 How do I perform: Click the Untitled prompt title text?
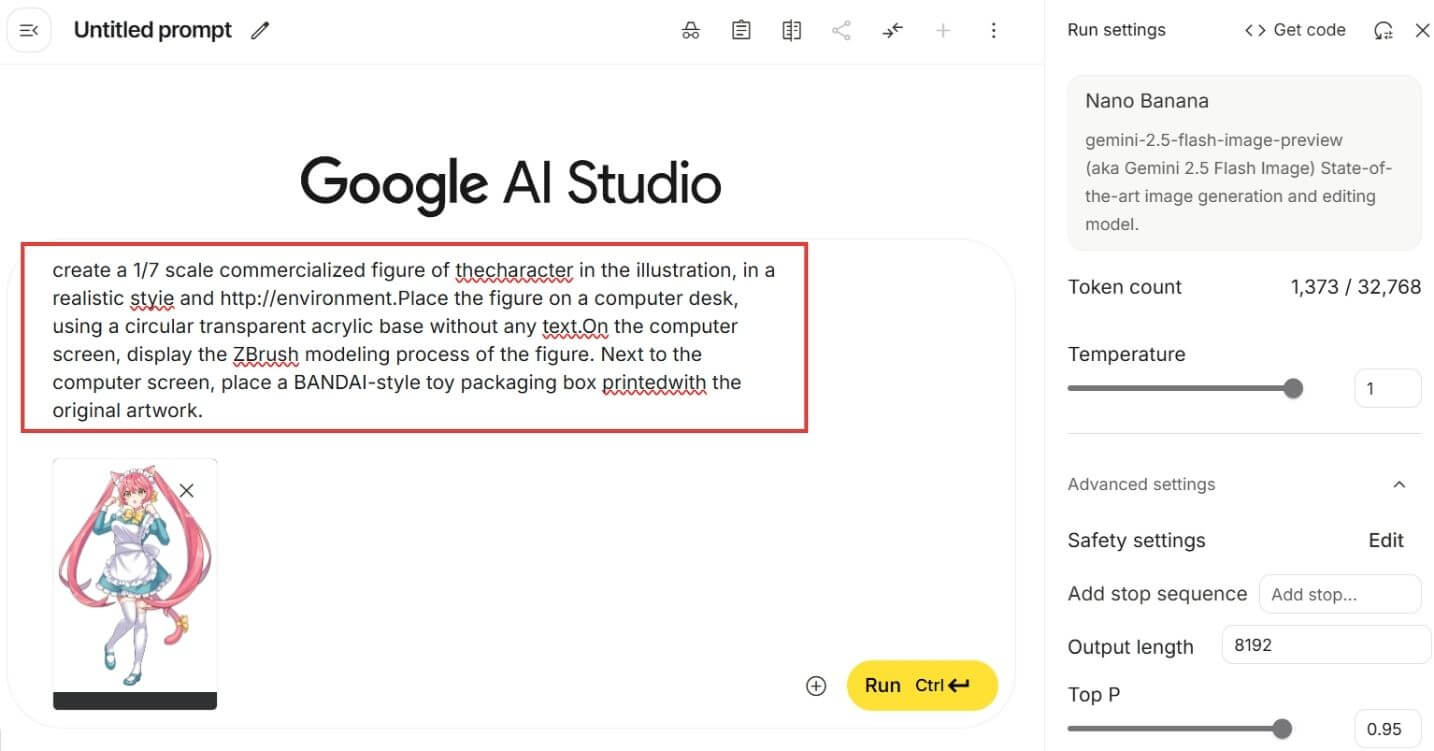pyautogui.click(x=152, y=30)
